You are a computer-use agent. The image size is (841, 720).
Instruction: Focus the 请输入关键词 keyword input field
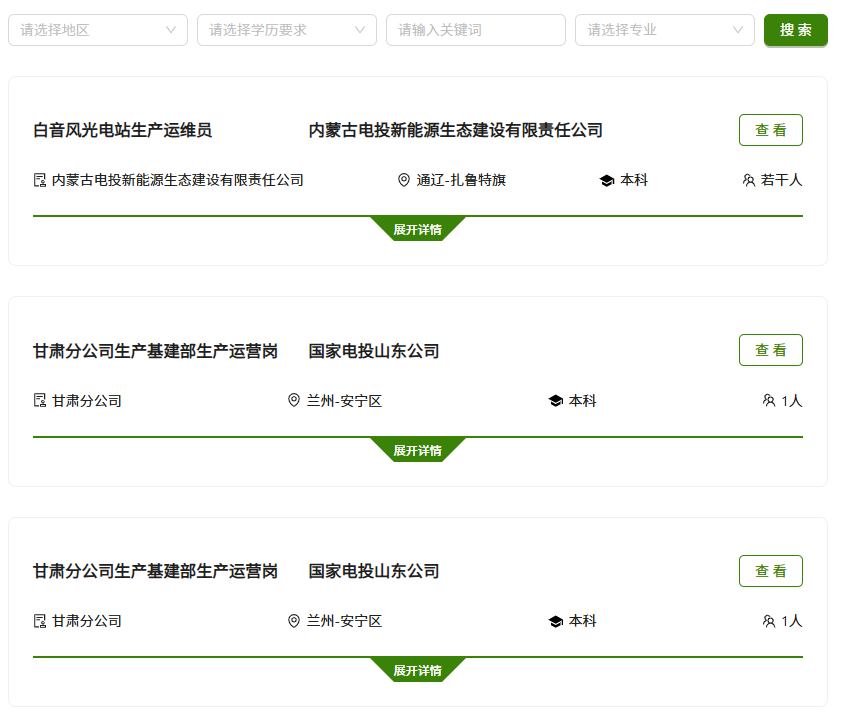(476, 30)
